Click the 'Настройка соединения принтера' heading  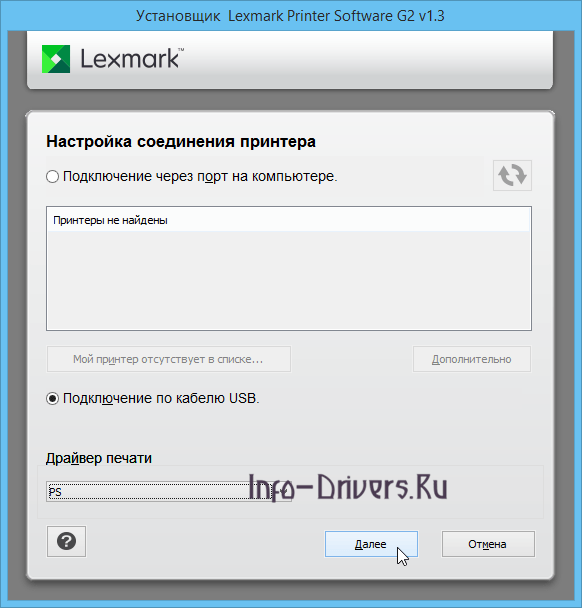pyautogui.click(x=181, y=142)
